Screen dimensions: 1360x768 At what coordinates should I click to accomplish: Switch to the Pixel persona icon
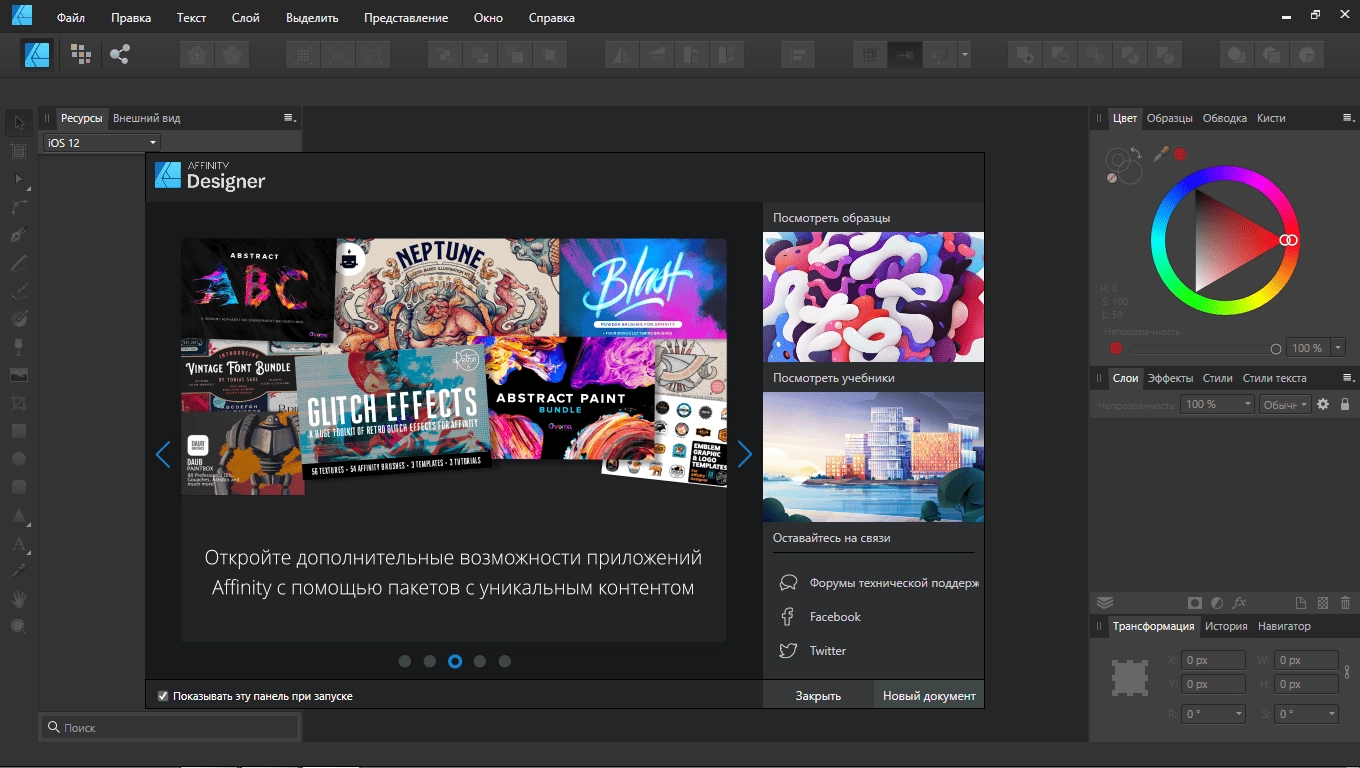81,54
